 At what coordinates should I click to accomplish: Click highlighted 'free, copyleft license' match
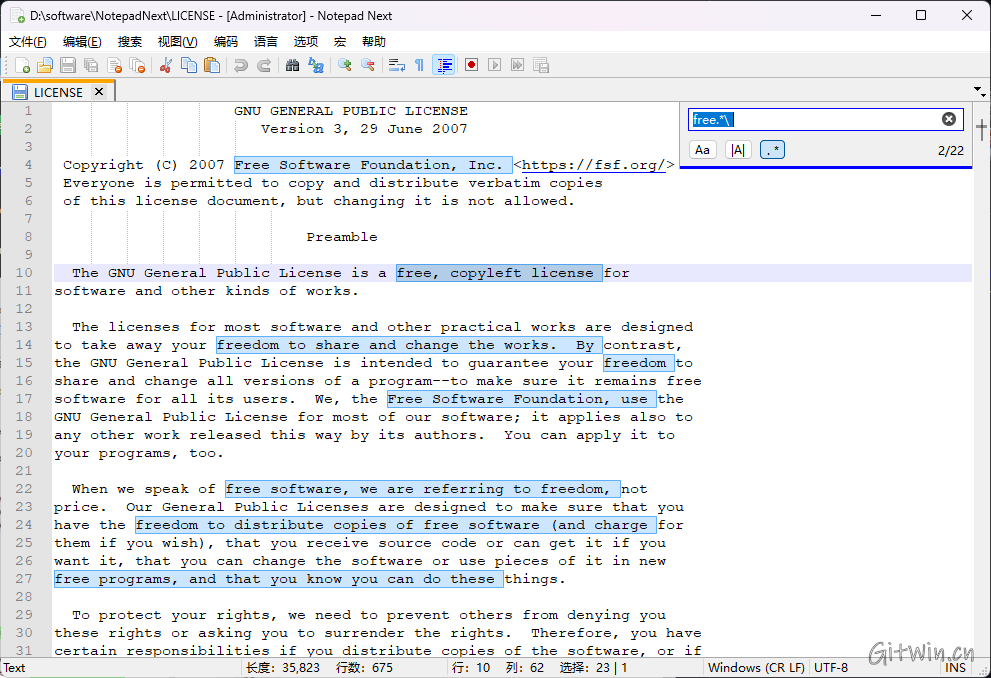tap(499, 273)
